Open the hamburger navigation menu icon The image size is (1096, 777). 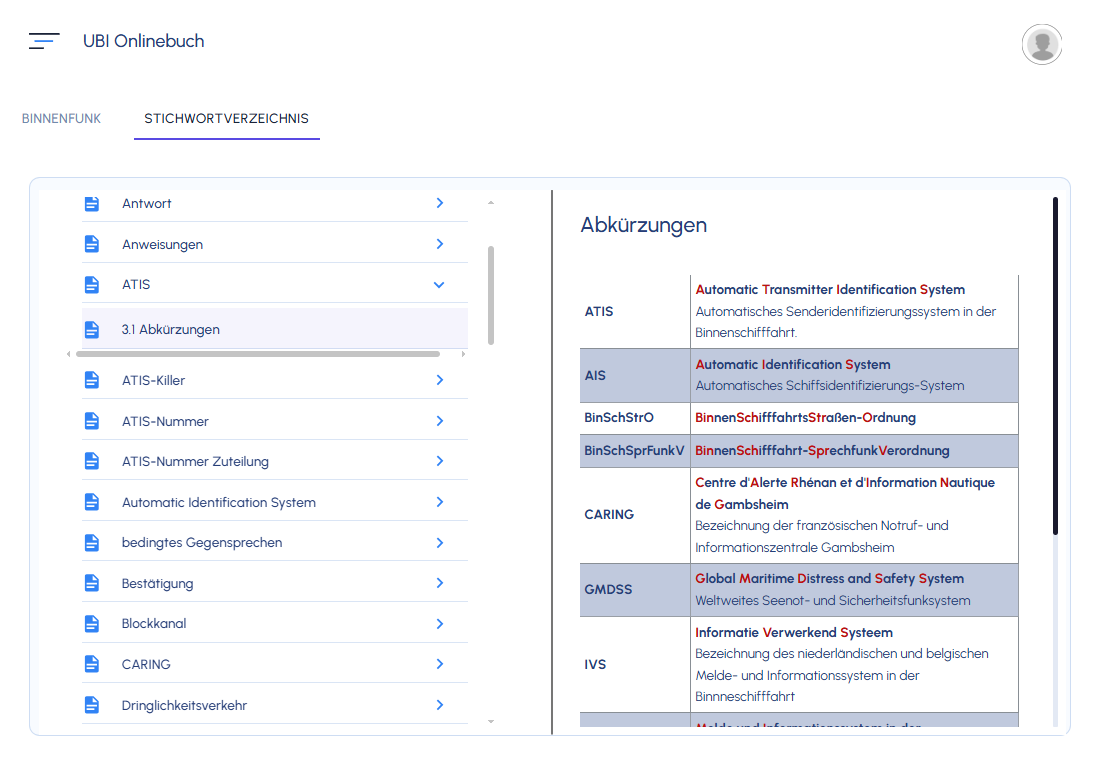click(x=44, y=41)
